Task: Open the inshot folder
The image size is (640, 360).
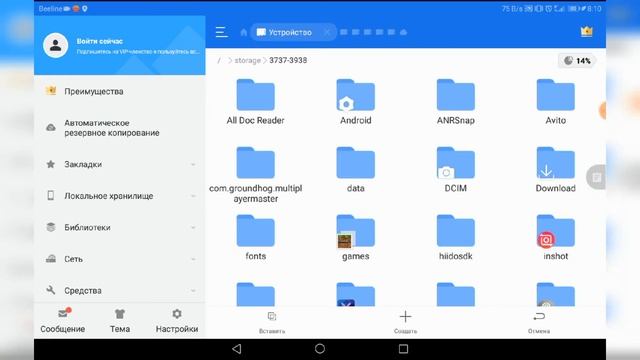Action: coord(556,238)
